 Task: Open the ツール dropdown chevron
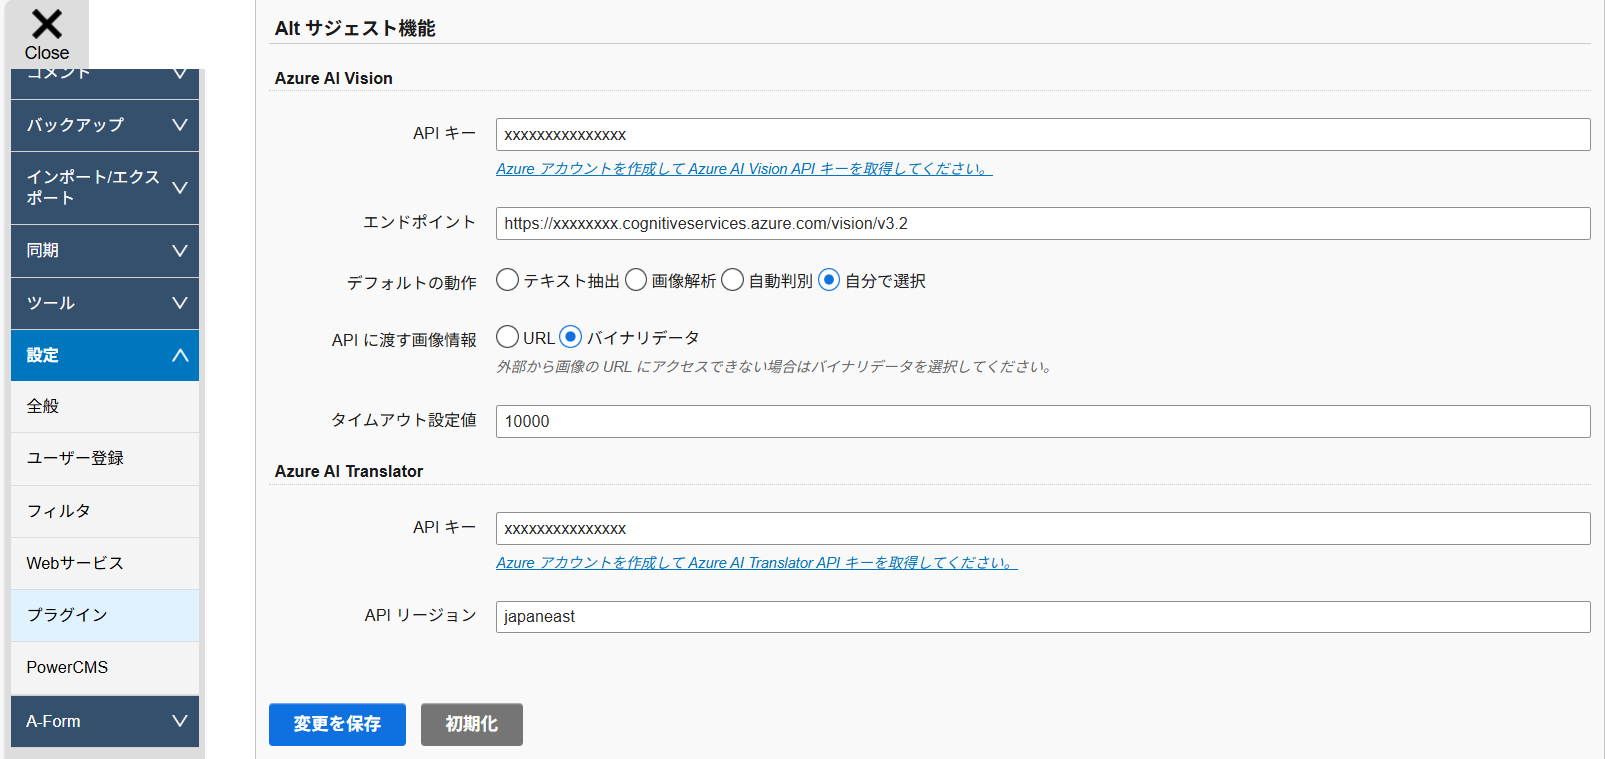pos(180,303)
